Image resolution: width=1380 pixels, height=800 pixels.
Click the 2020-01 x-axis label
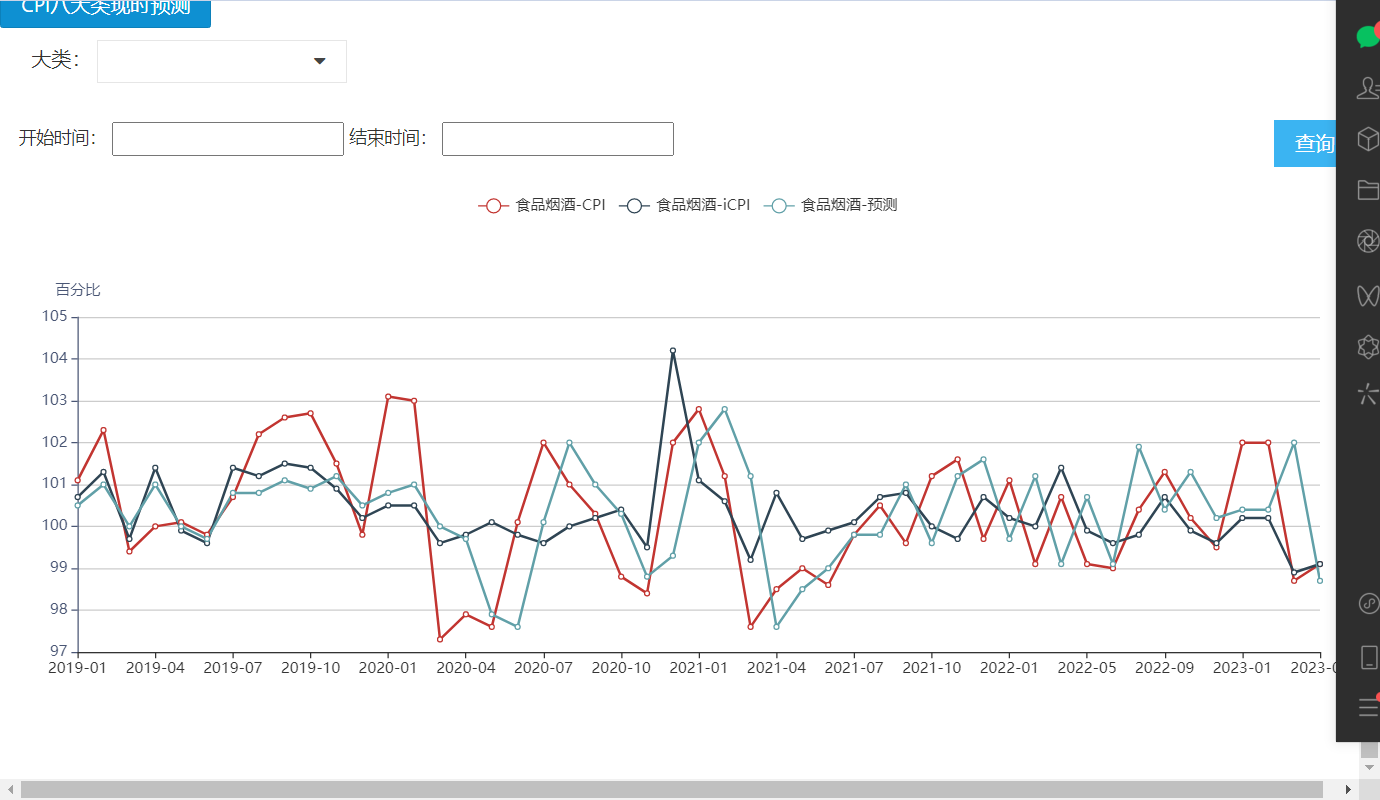388,667
